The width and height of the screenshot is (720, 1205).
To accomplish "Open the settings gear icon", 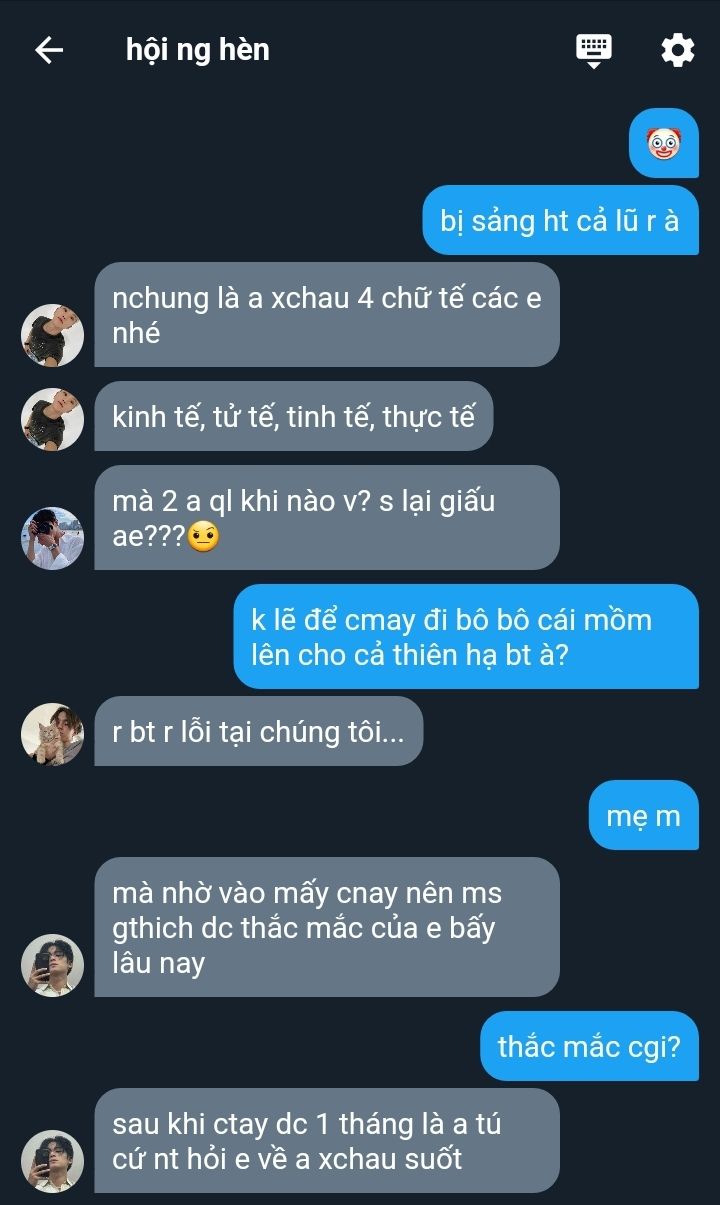I will tap(677, 50).
